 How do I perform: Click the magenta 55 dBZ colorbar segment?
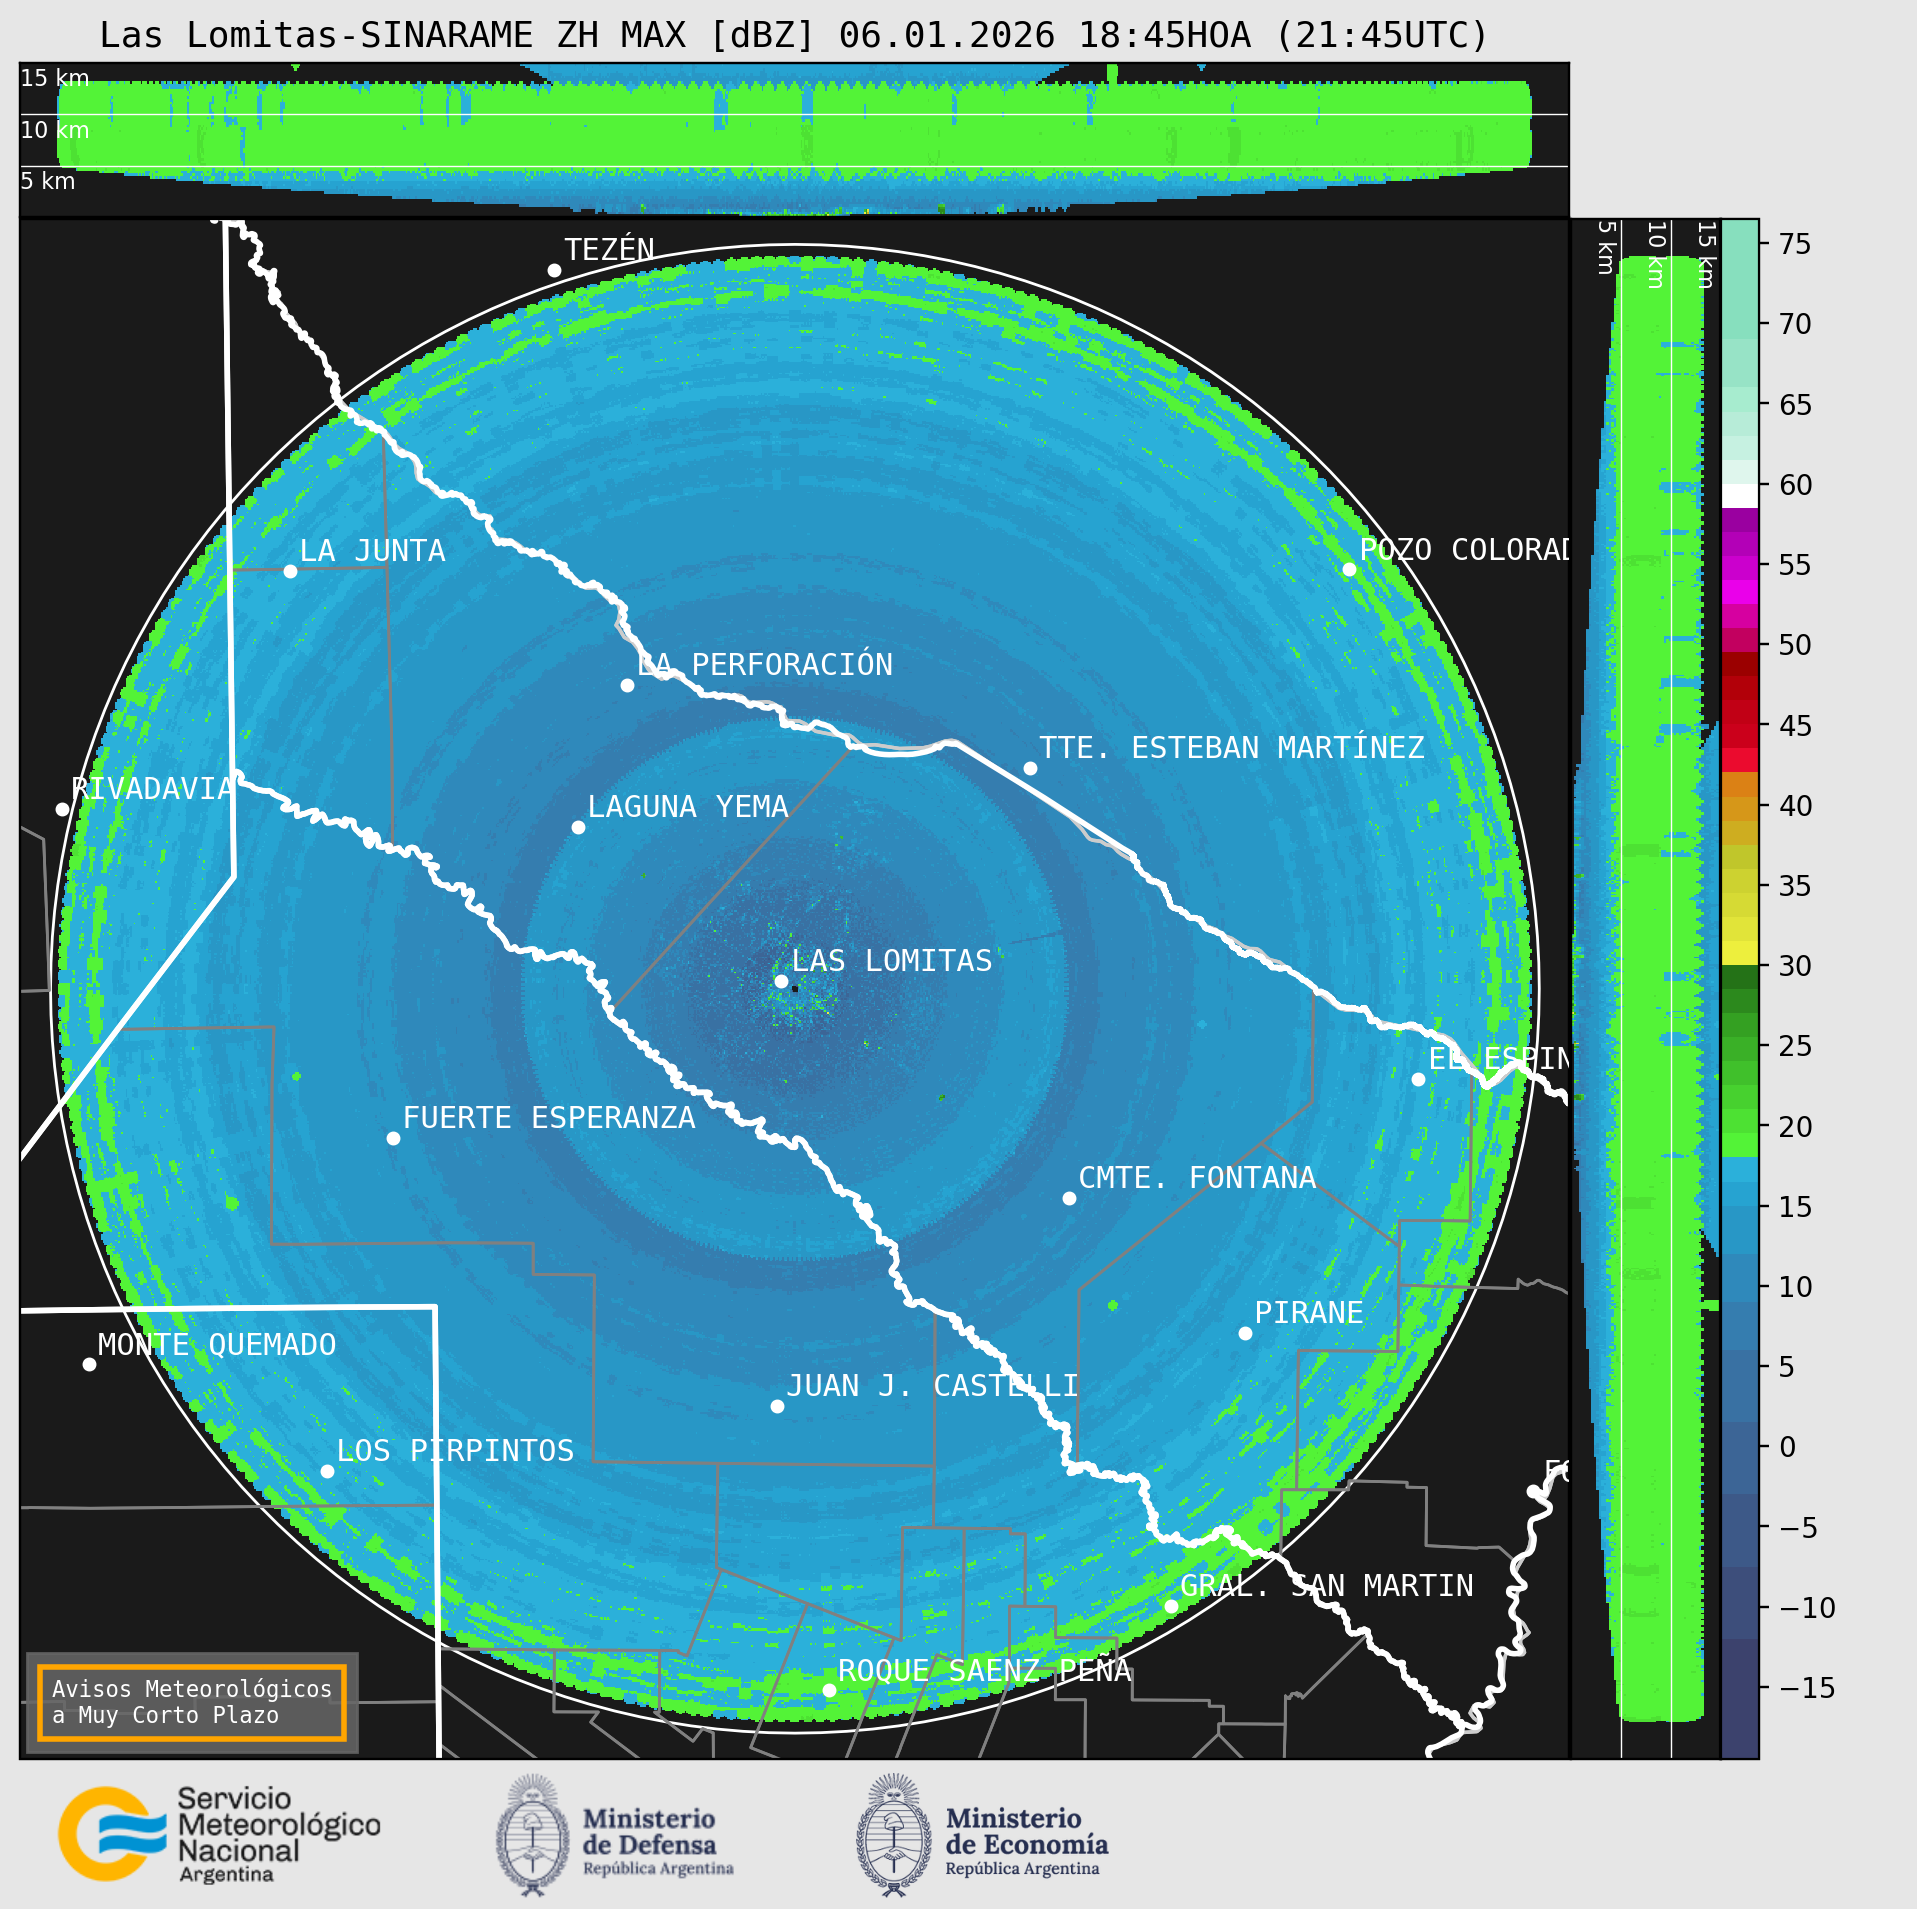pos(1739,568)
